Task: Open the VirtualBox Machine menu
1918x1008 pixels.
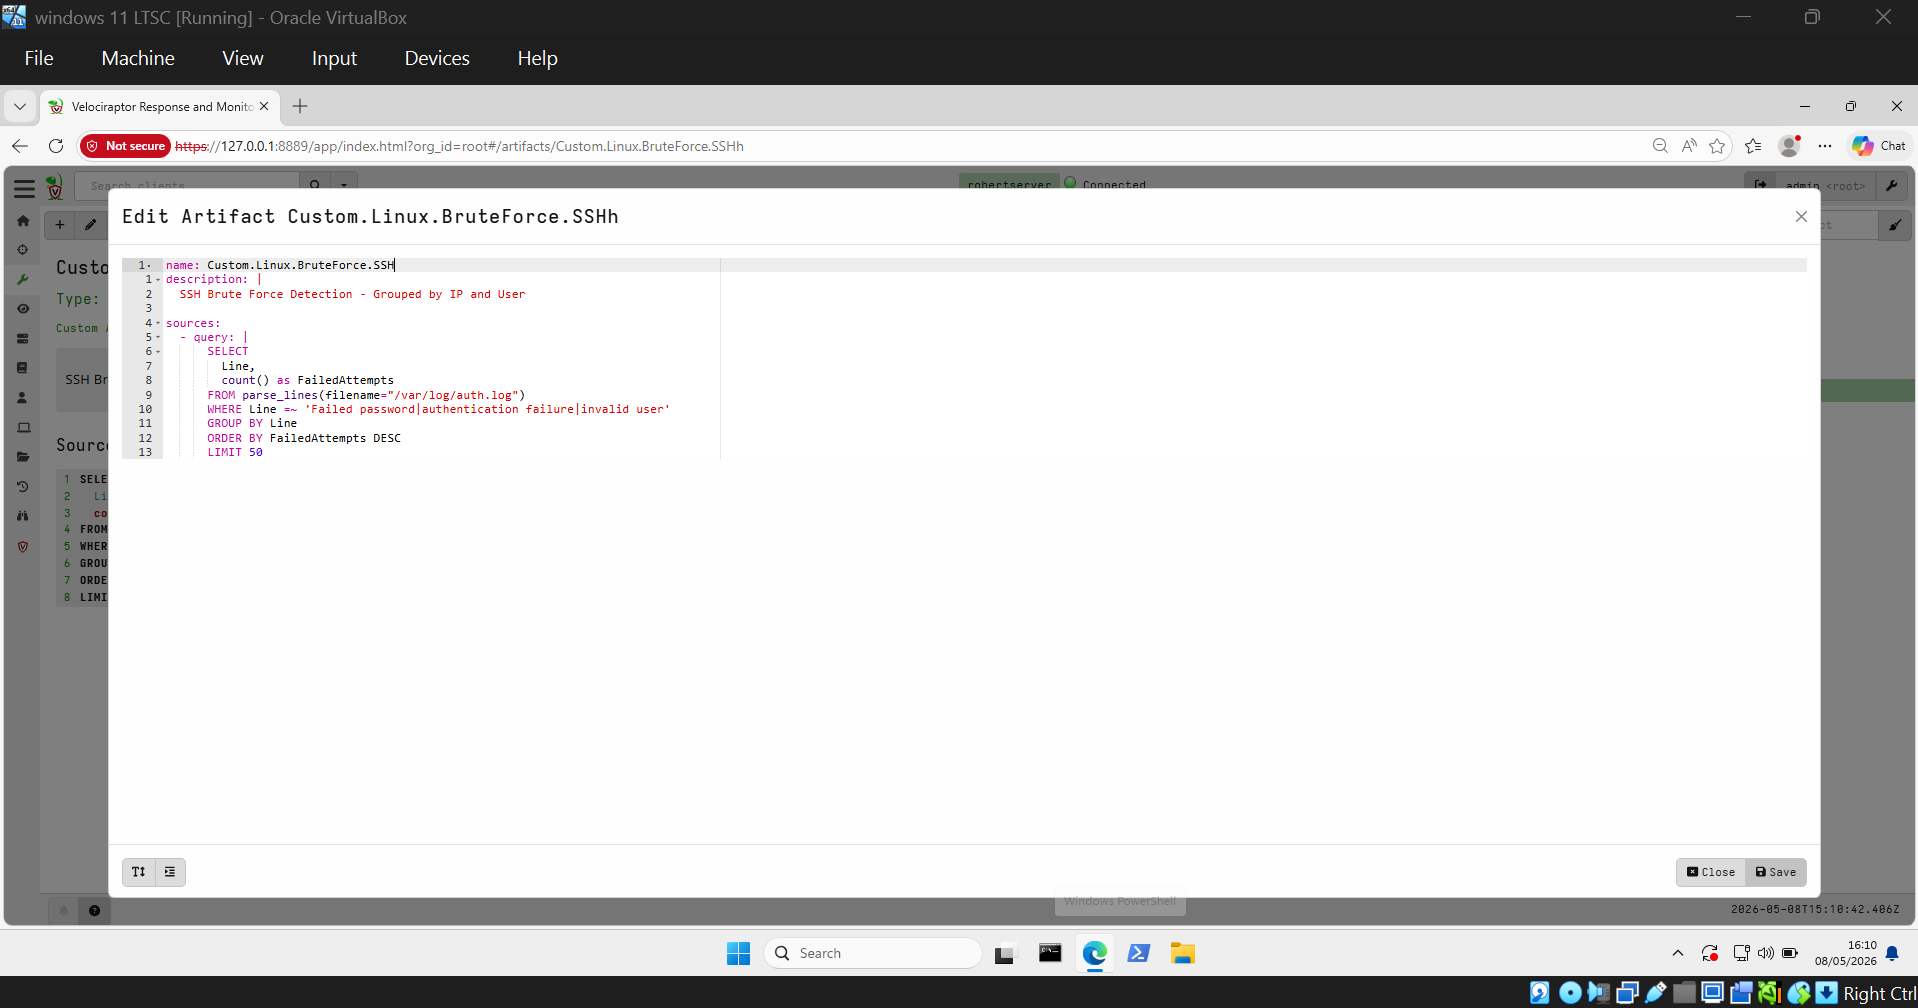Action: tap(138, 58)
